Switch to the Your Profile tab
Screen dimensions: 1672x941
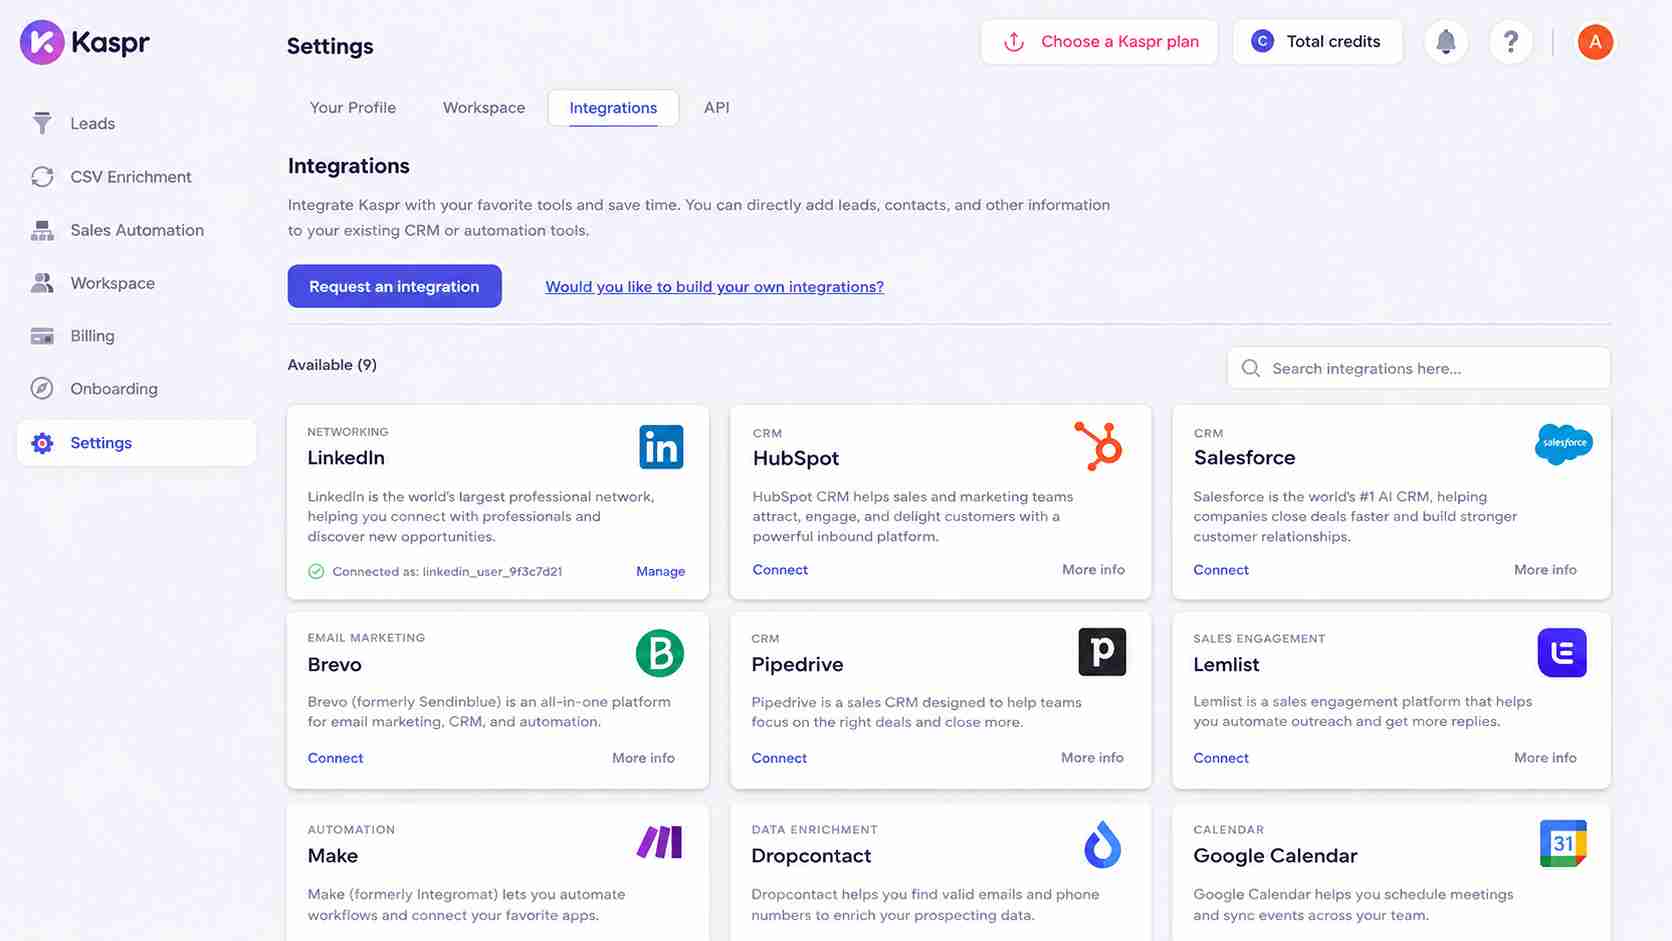pyautogui.click(x=353, y=107)
